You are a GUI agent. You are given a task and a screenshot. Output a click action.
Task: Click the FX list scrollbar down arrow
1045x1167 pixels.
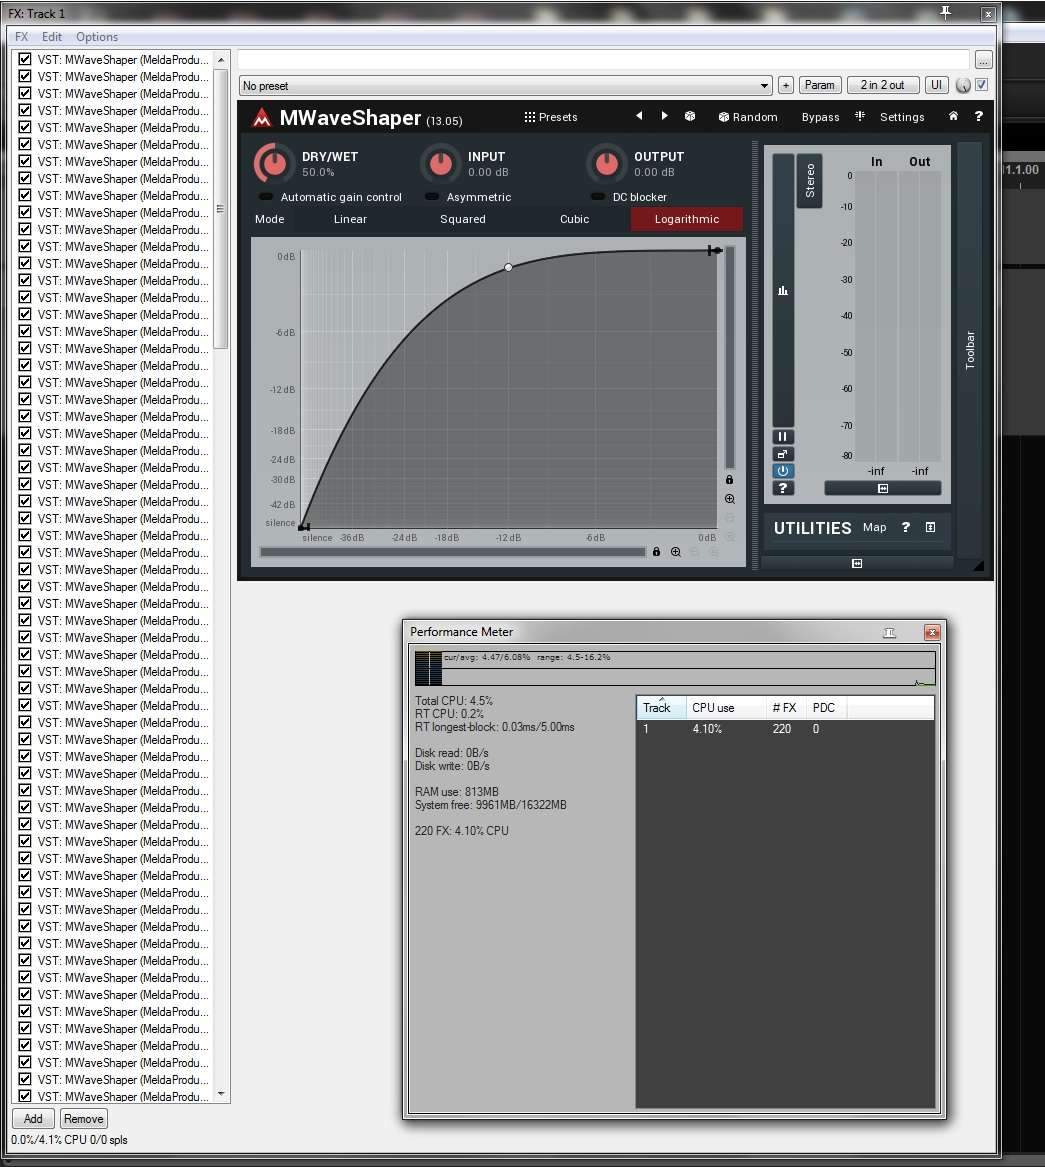(x=221, y=1094)
